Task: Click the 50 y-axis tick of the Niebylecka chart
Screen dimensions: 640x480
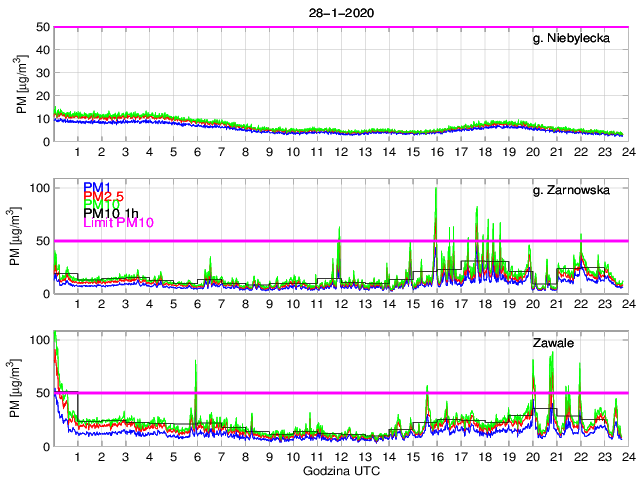Action: point(42,27)
